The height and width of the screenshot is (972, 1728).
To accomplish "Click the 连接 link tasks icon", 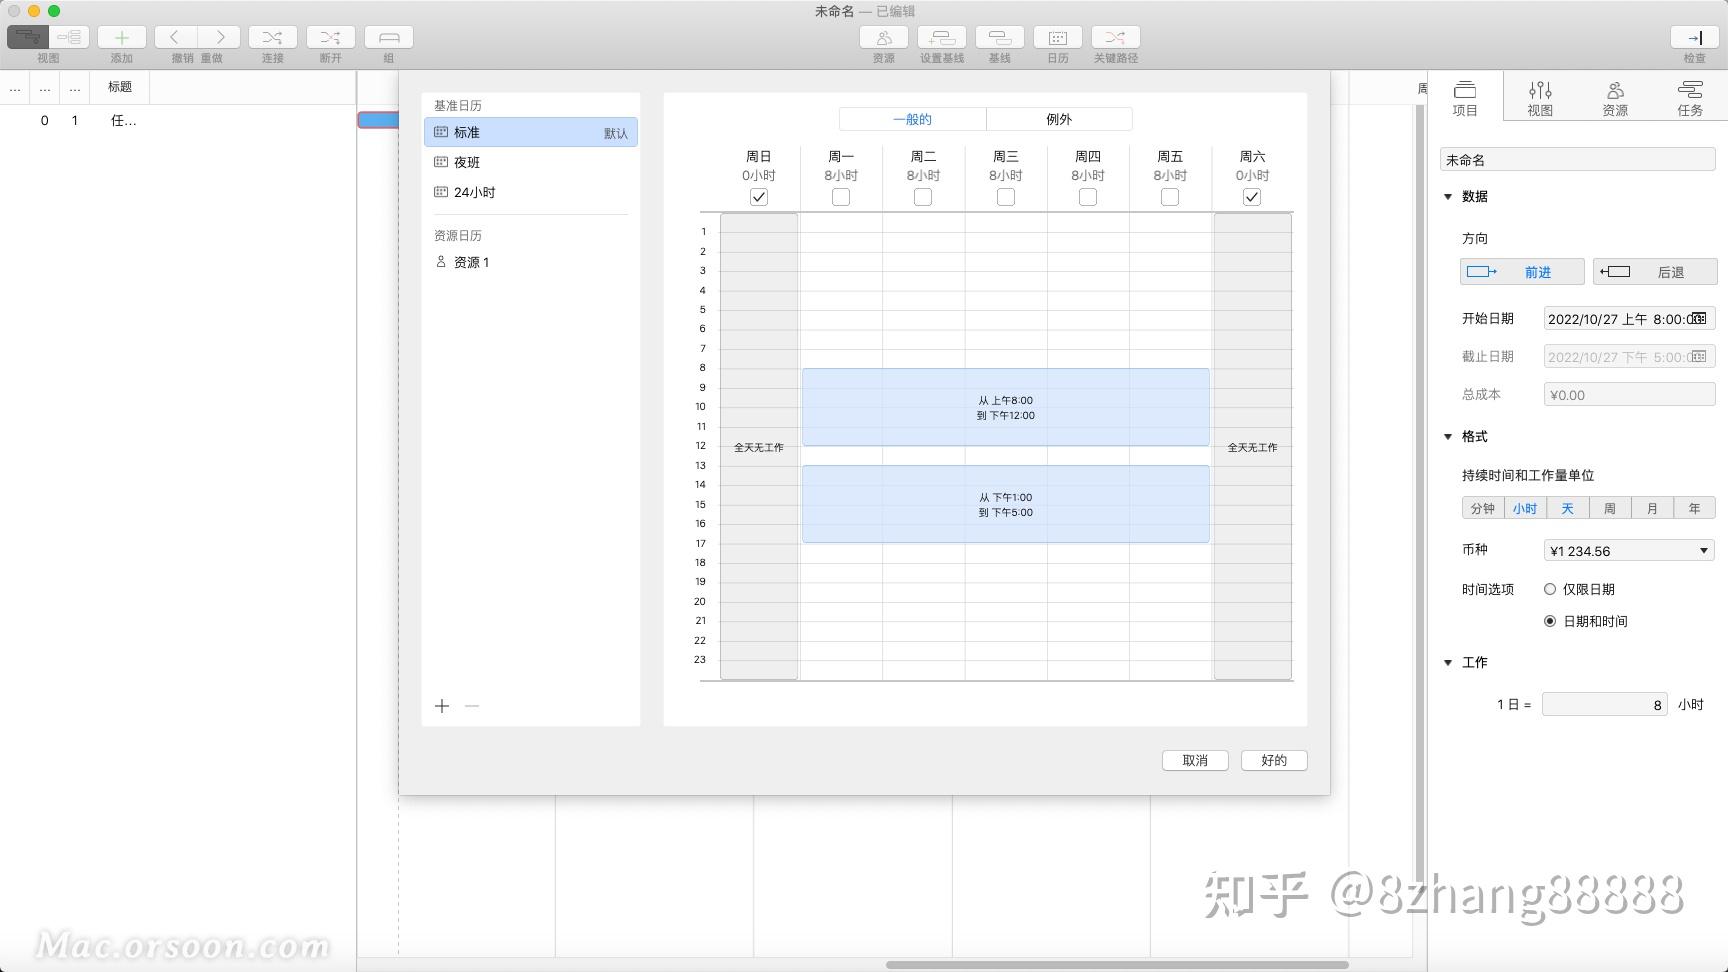I will pos(272,37).
